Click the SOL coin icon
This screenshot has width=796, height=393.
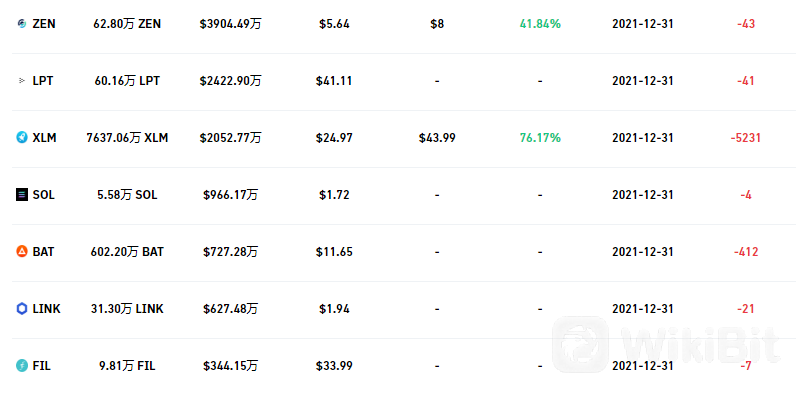click(x=21, y=194)
